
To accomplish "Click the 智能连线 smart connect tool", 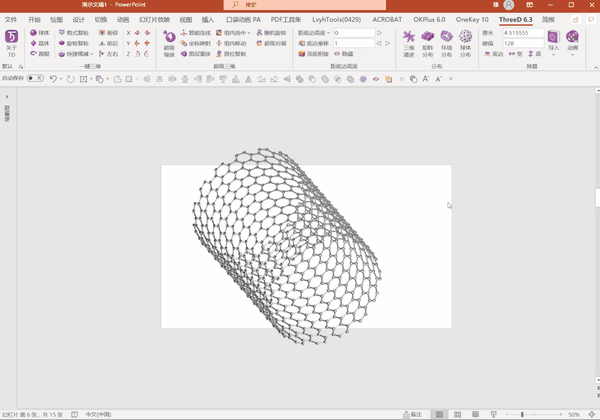I will 196,33.
